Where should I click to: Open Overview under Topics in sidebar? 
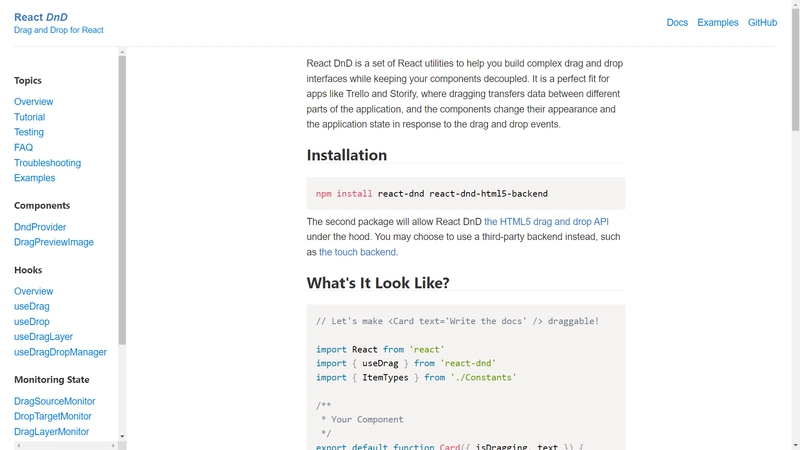click(x=34, y=102)
